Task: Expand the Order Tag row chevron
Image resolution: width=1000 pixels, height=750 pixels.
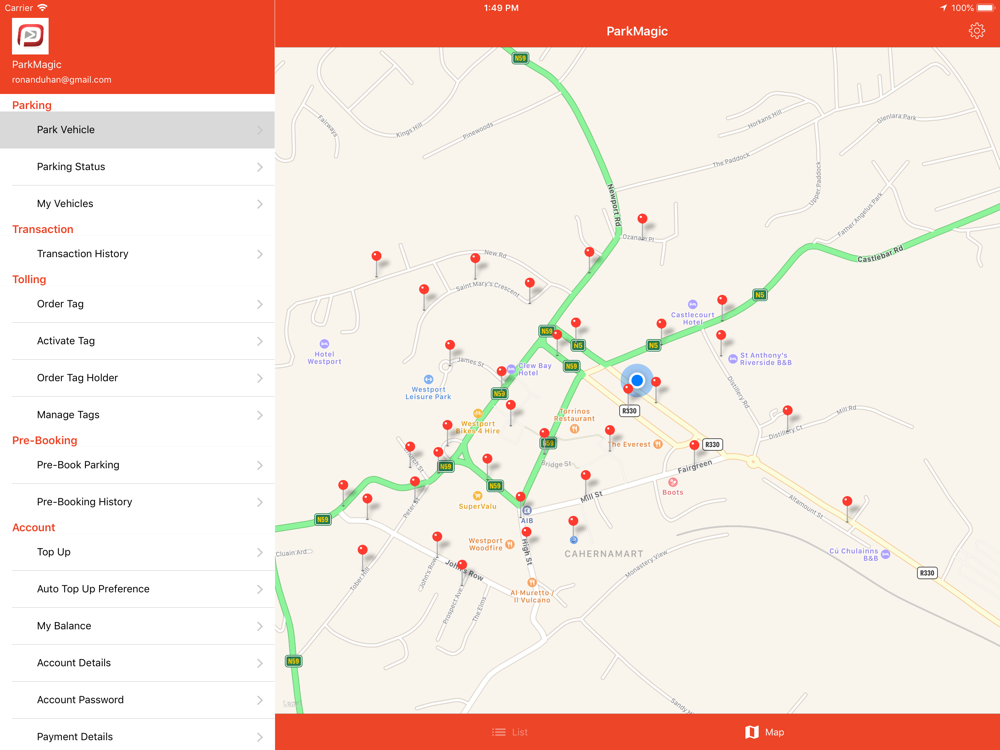Action: (x=260, y=304)
